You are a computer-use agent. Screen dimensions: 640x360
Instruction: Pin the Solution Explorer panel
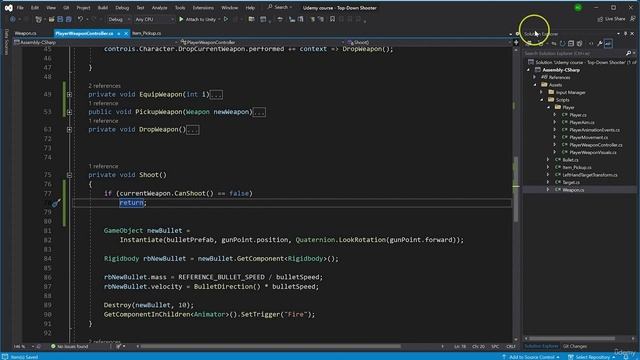[625, 33]
